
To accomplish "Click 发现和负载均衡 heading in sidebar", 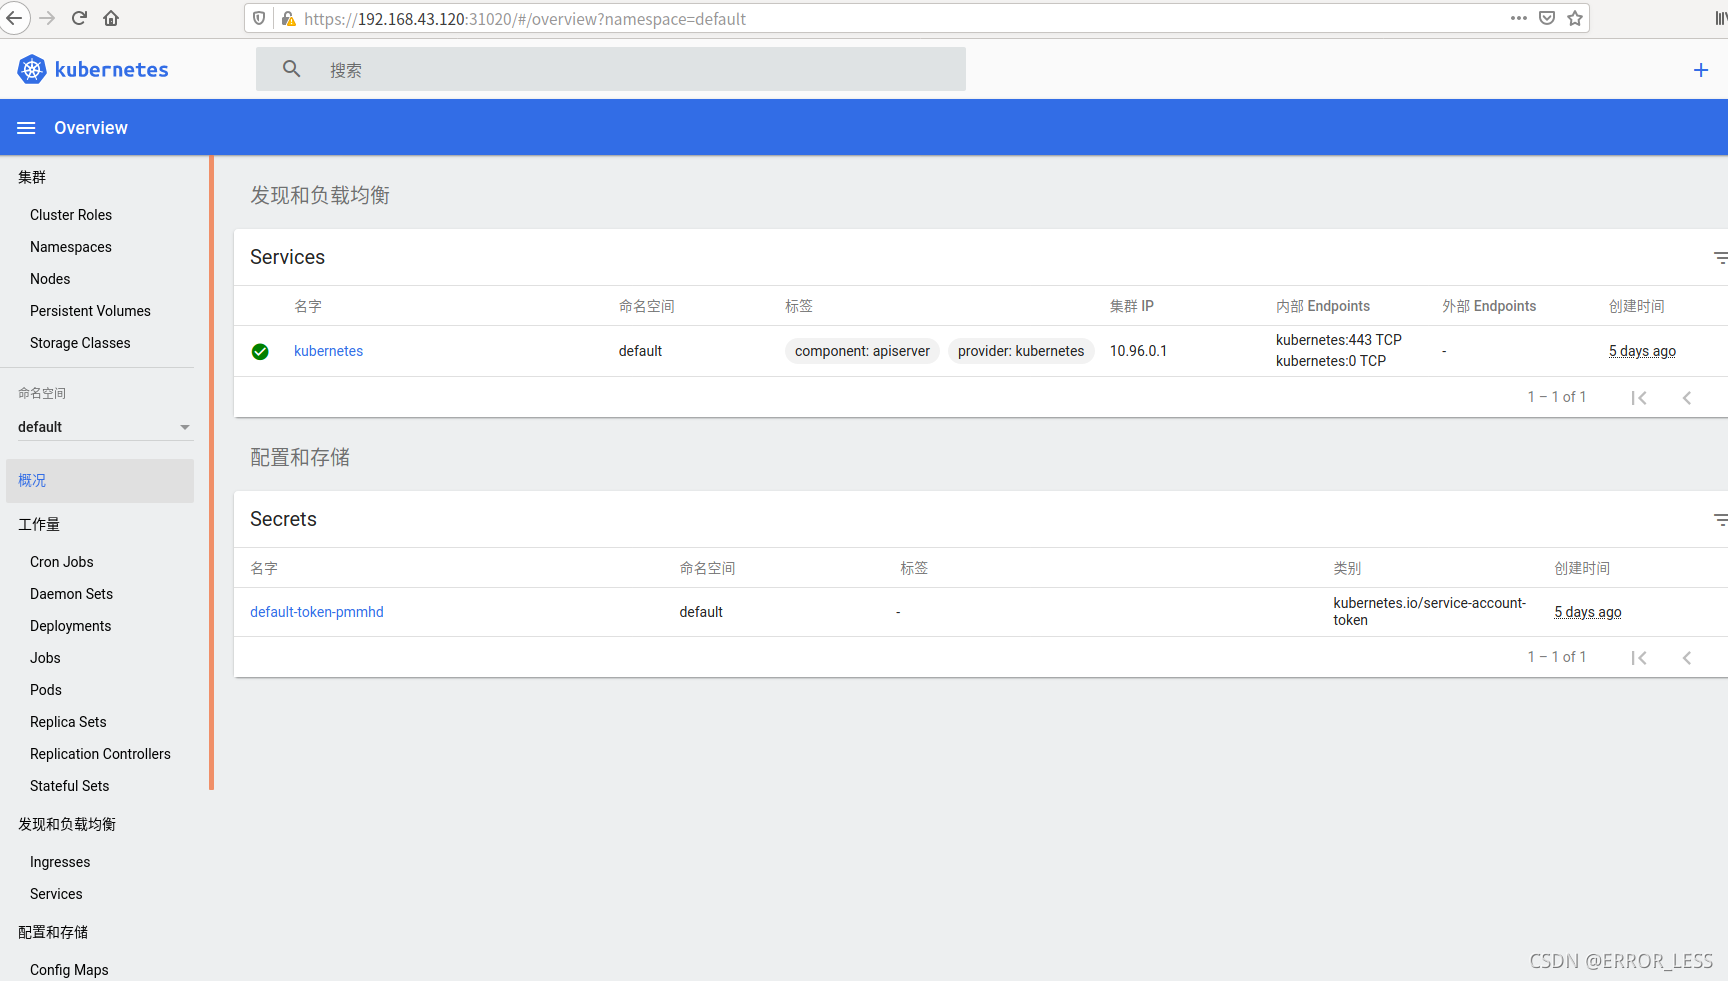I will 67,824.
